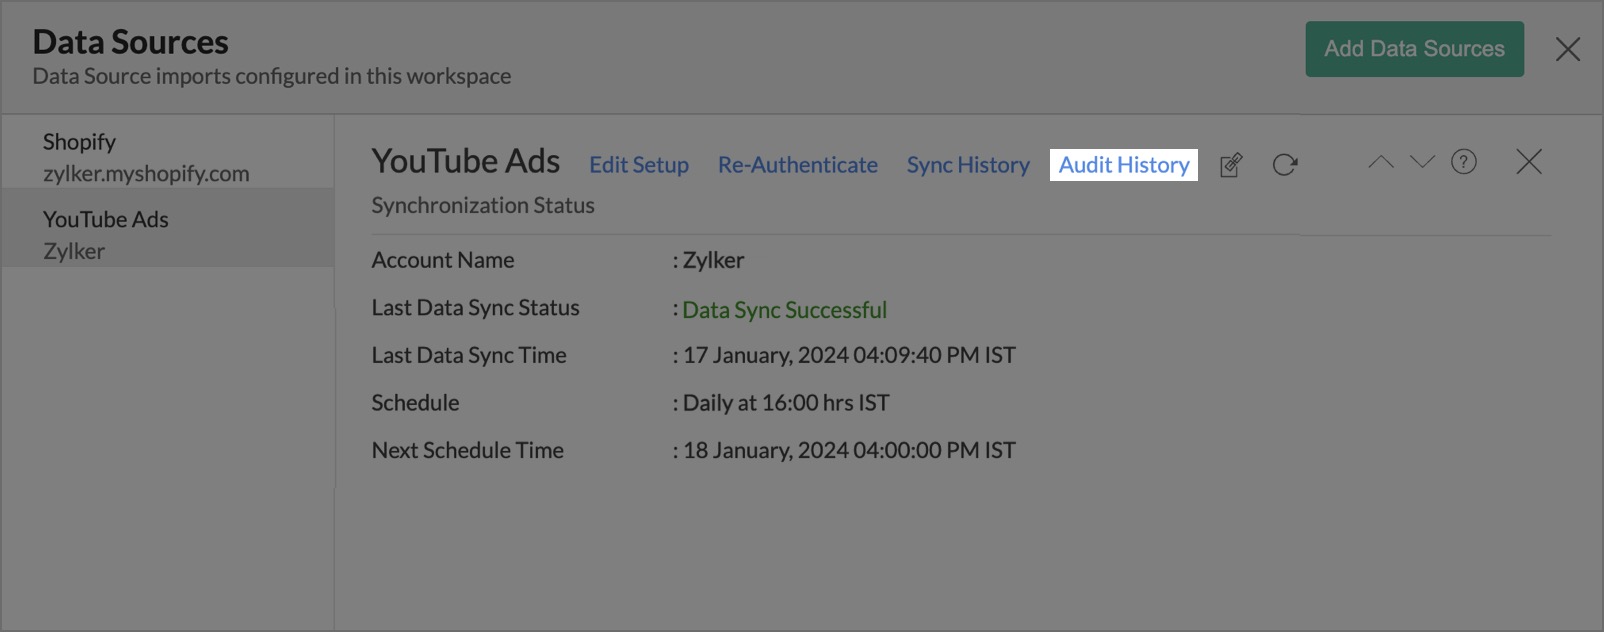
Task: Click the Re-Authenticate link
Action: (798, 165)
